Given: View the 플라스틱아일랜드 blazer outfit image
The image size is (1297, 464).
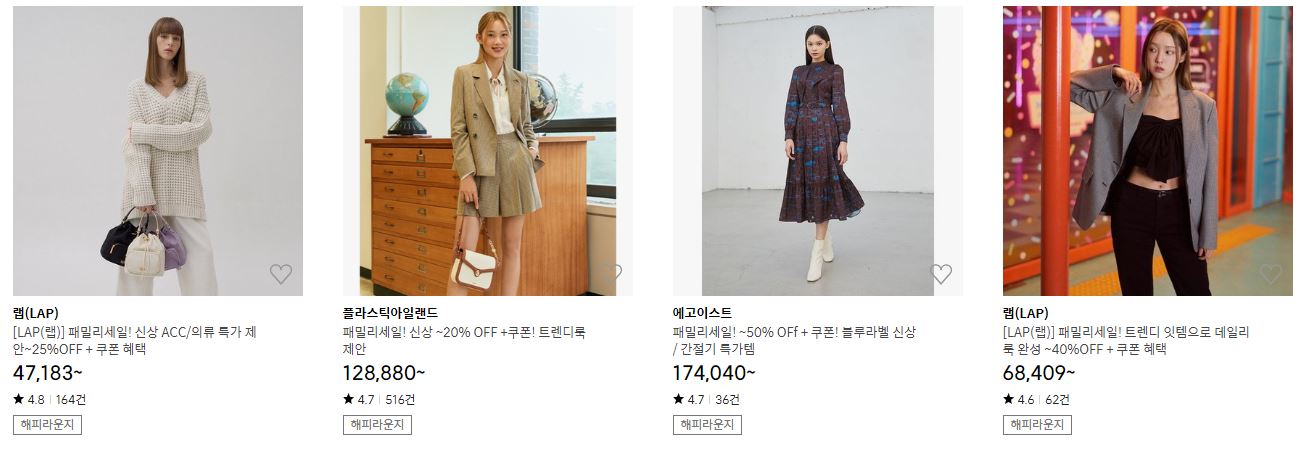Looking at the screenshot, I should (x=488, y=151).
